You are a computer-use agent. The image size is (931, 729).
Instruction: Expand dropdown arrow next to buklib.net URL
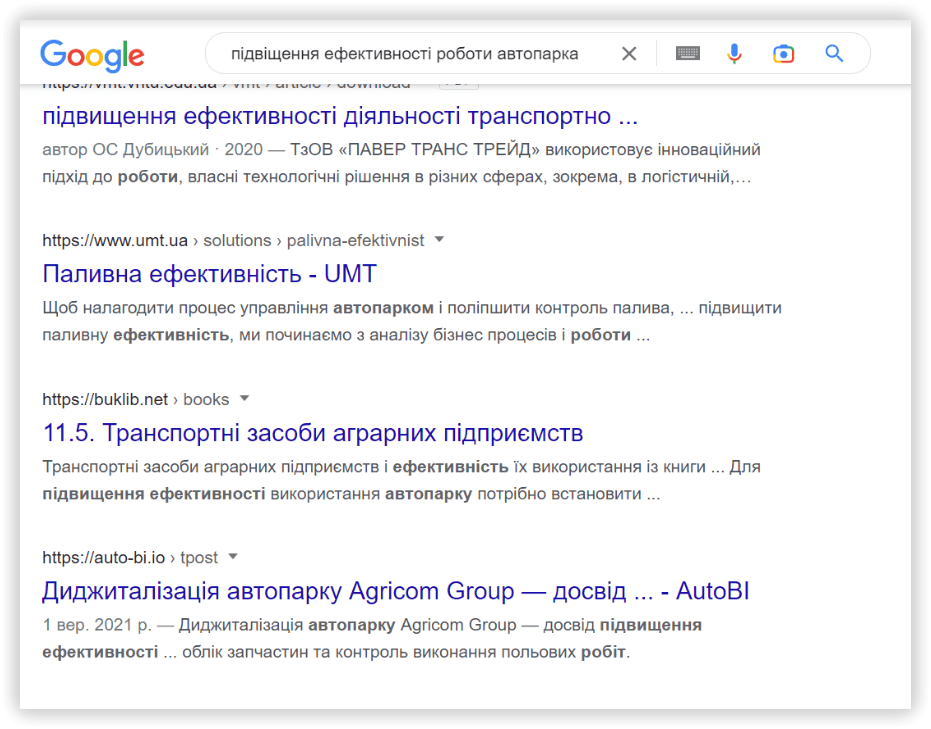pyautogui.click(x=244, y=398)
